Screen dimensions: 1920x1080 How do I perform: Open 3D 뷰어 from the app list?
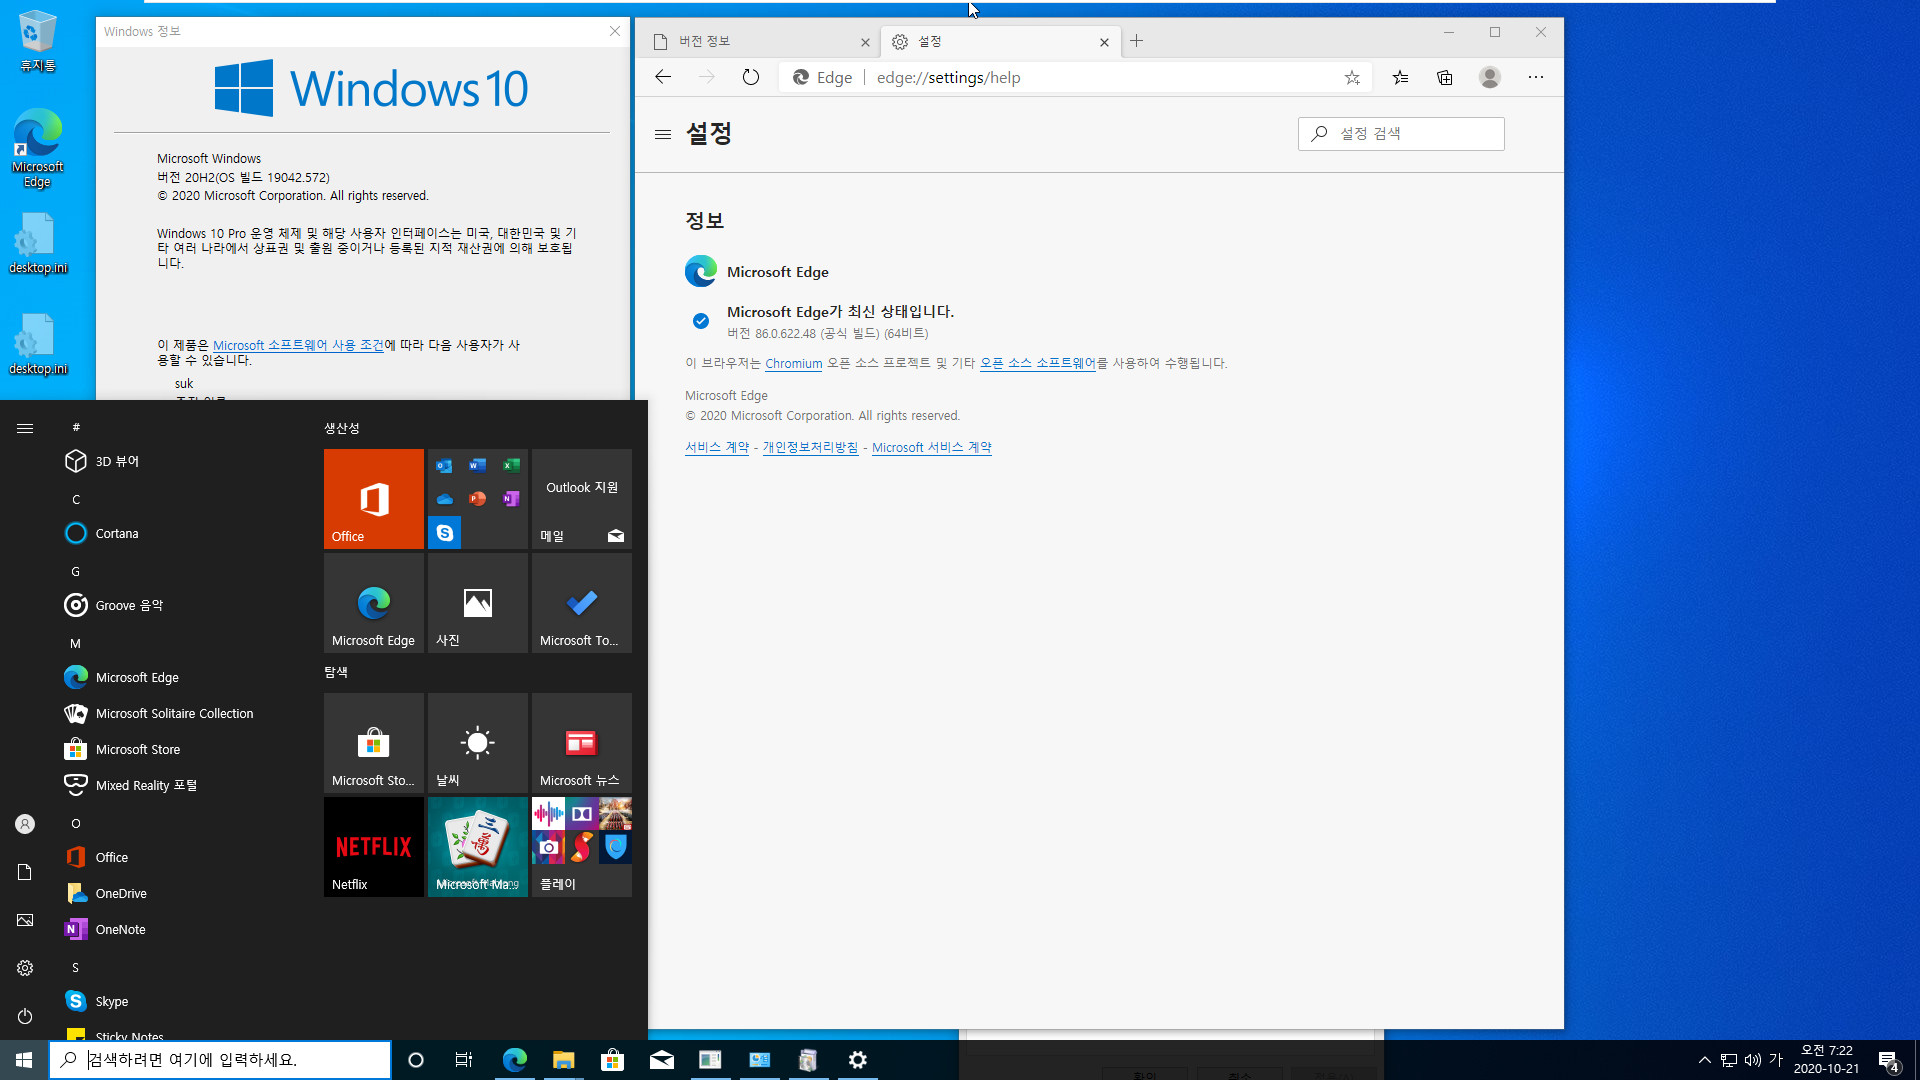coord(180,461)
